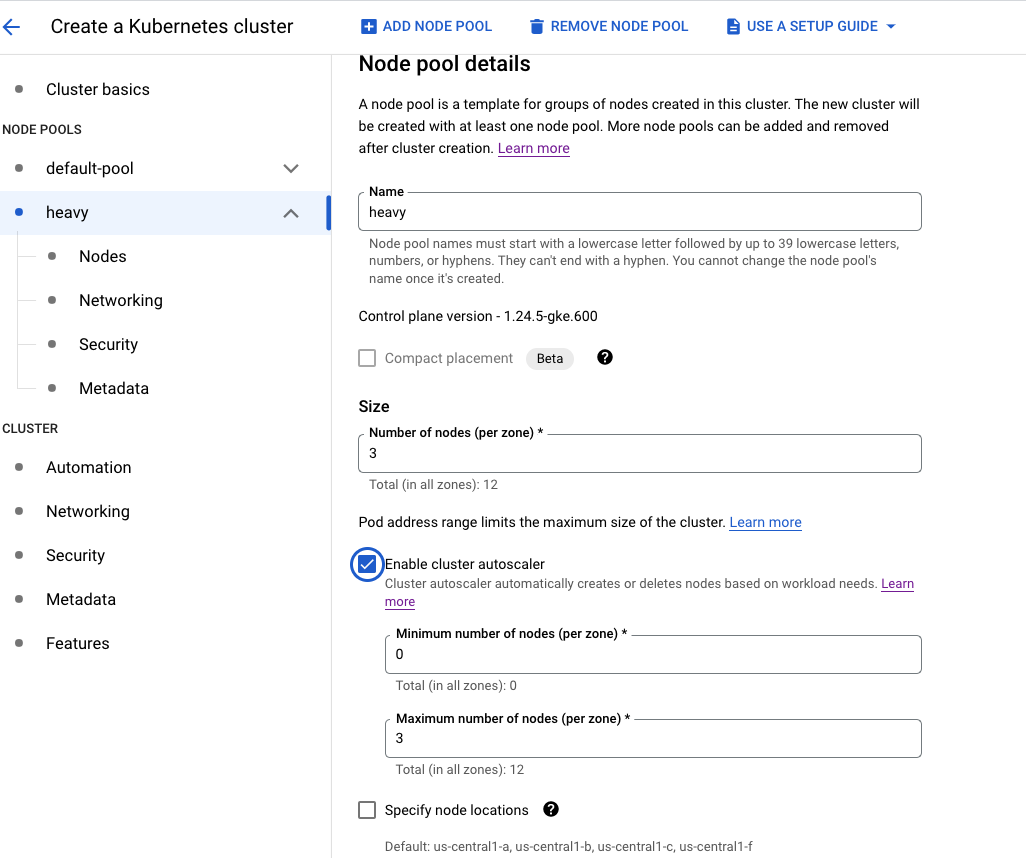
Task: Expand the default-pool node pool
Action: (x=291, y=168)
